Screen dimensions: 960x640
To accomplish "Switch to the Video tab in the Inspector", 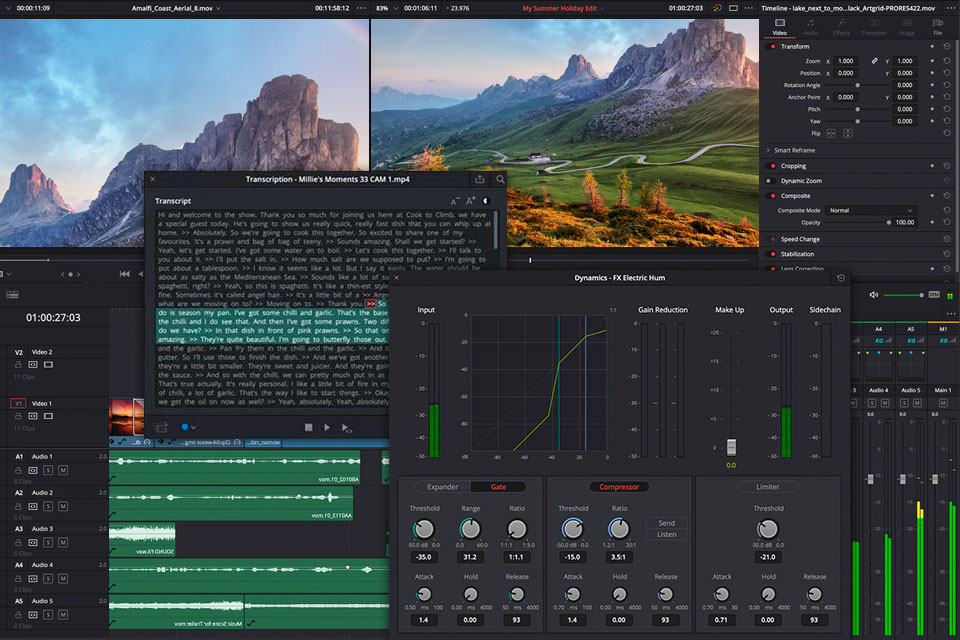I will (779, 27).
